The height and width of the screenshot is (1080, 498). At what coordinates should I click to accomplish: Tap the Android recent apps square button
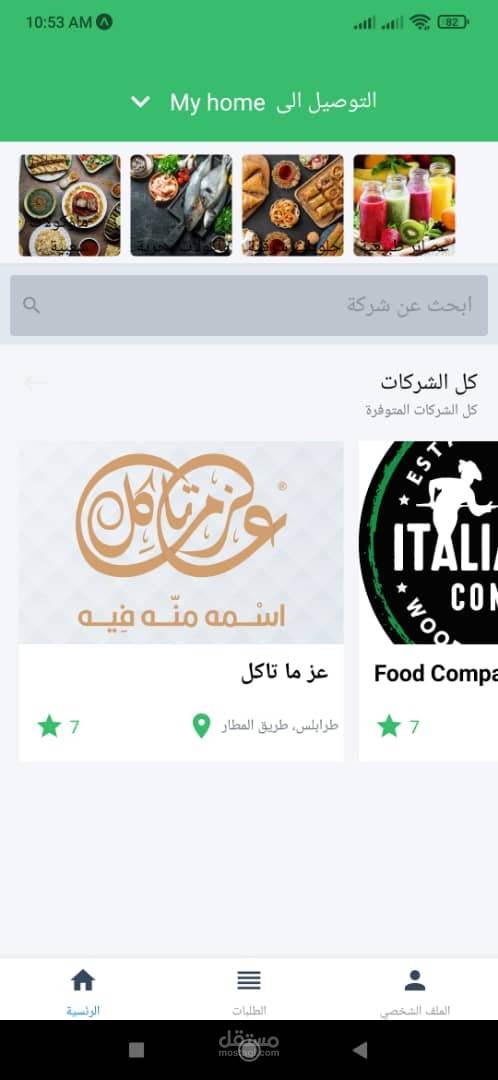tap(136, 1050)
